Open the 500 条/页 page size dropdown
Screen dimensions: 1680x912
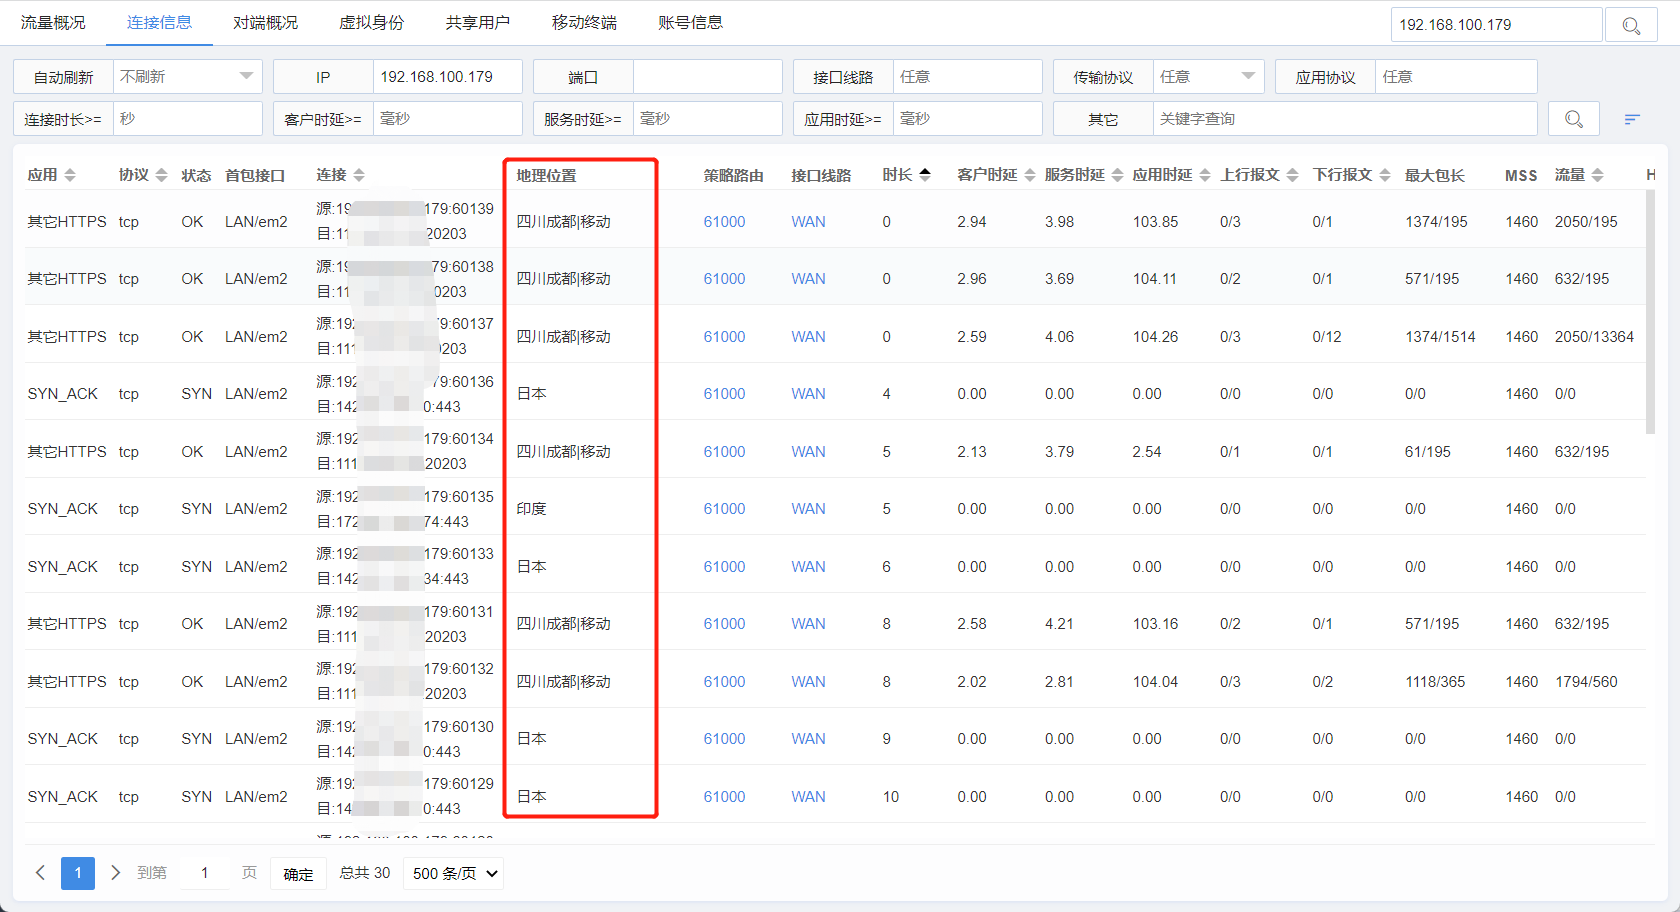(x=453, y=873)
